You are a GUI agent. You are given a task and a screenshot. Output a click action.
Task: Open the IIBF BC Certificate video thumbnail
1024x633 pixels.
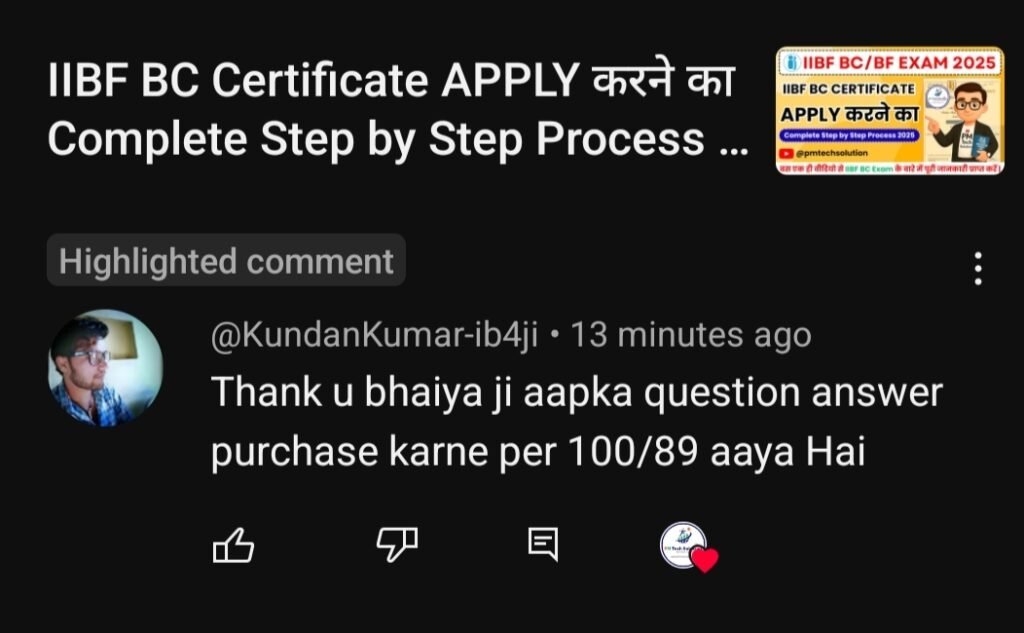(x=890, y=110)
